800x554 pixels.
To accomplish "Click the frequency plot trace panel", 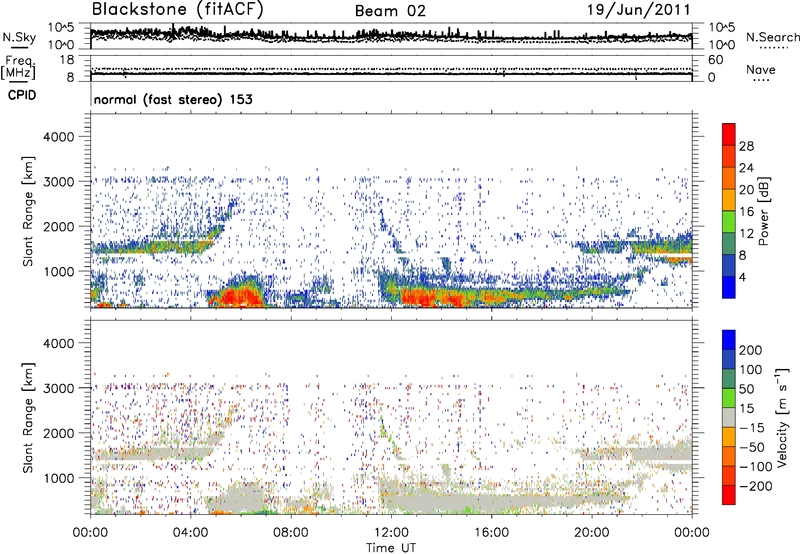I will 391,69.
